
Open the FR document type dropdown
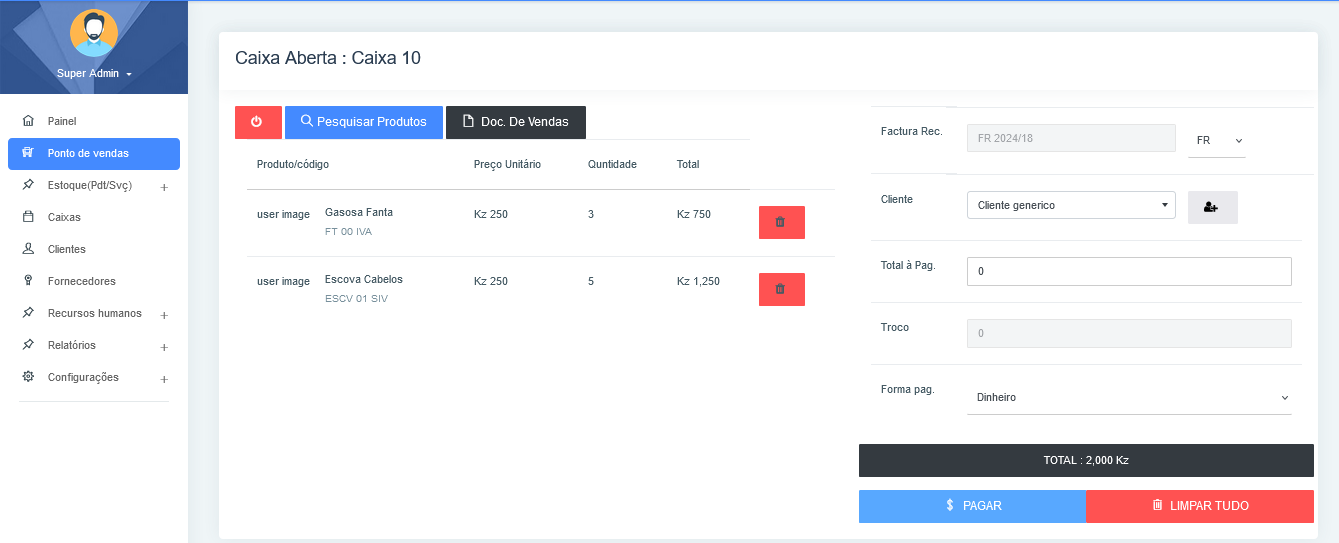click(1216, 141)
